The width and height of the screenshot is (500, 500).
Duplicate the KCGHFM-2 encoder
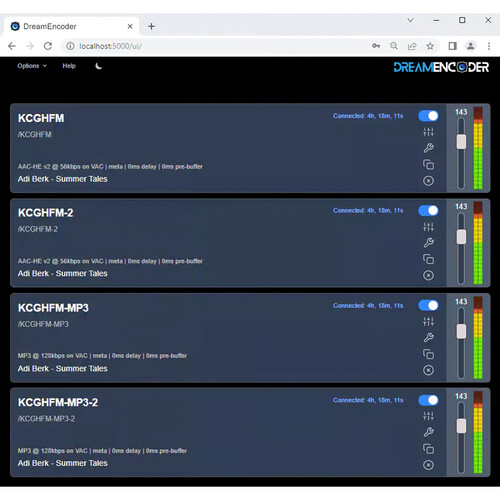click(428, 259)
